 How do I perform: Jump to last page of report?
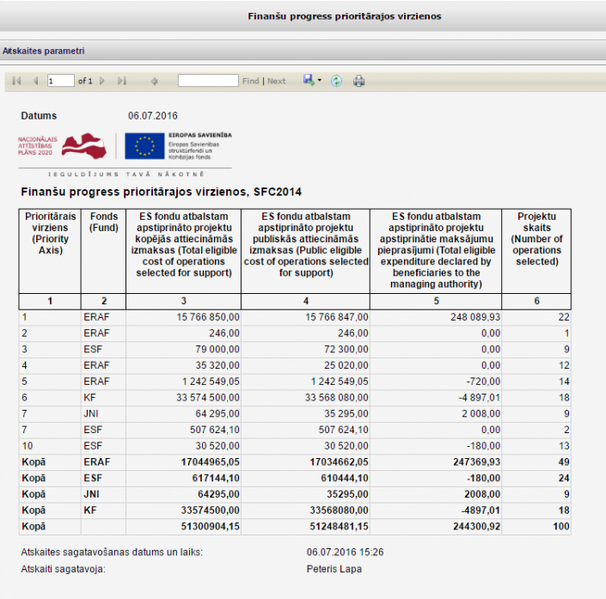pos(122,81)
